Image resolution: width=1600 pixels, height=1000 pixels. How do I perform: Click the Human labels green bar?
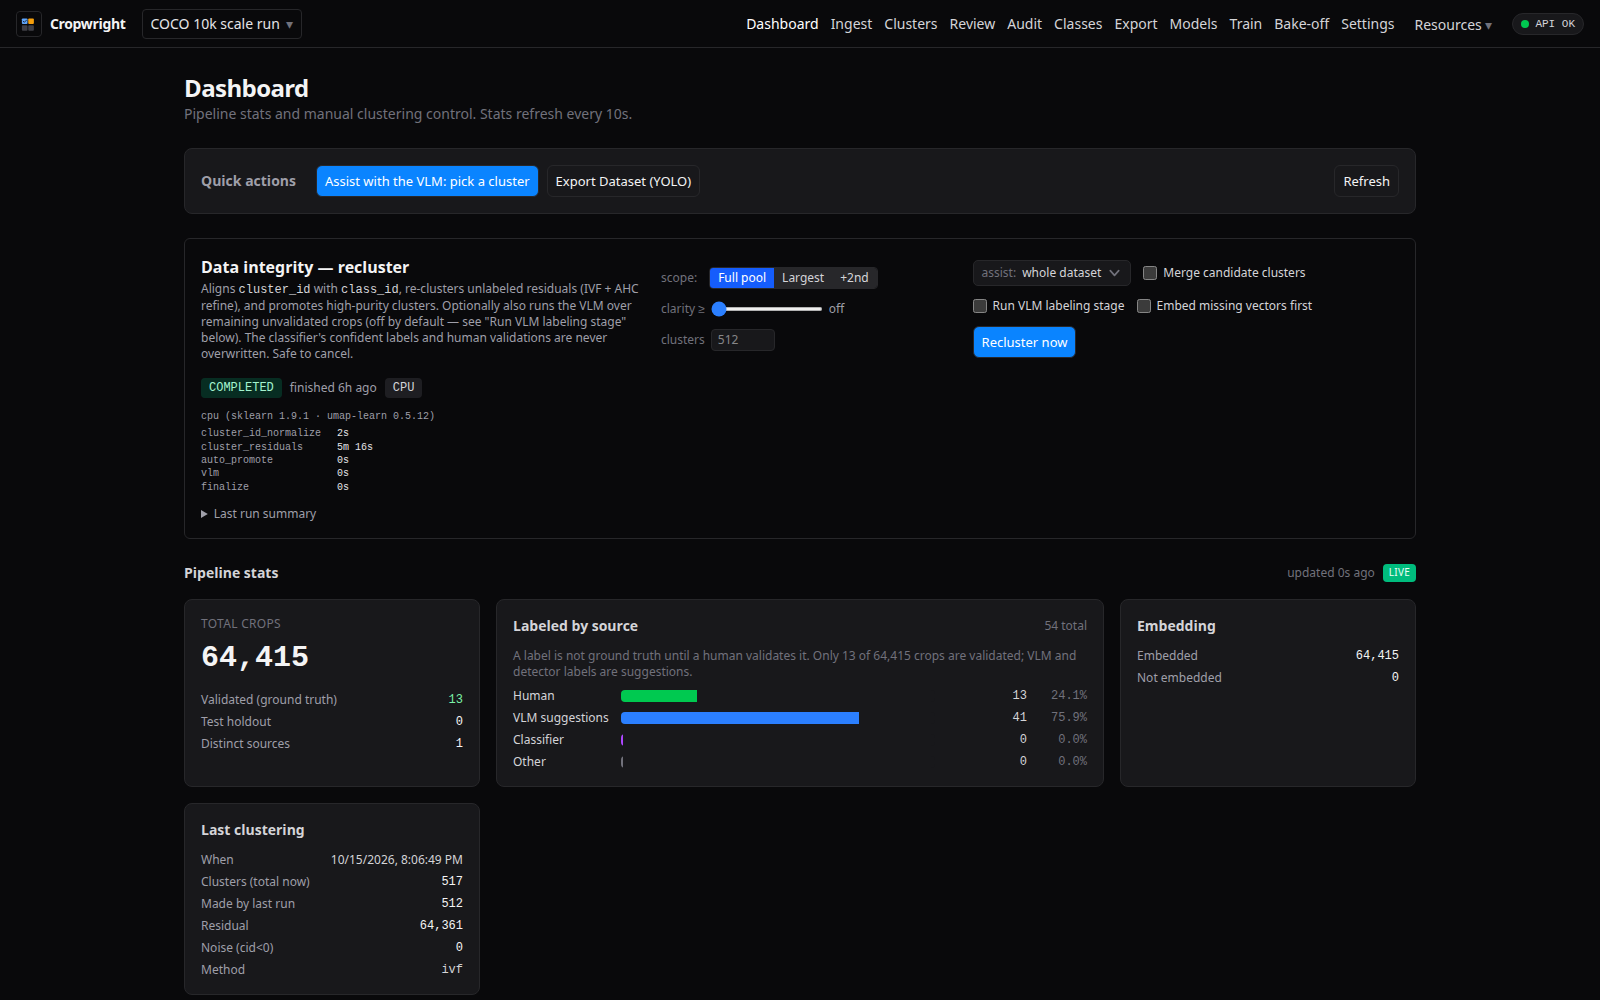pyautogui.click(x=659, y=696)
